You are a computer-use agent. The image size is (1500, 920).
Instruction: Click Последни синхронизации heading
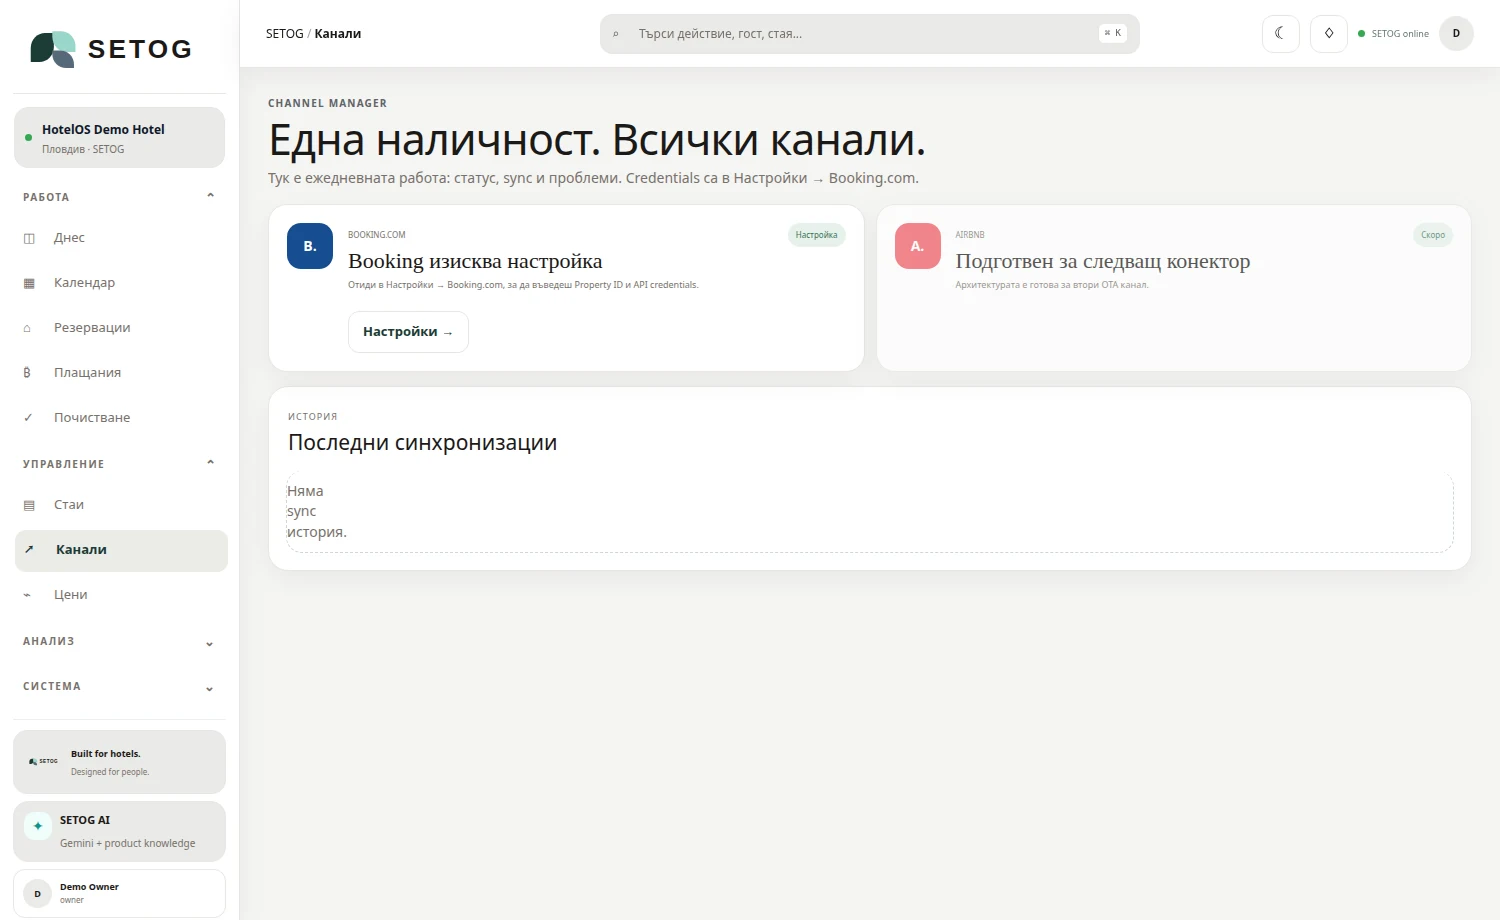coord(422,442)
